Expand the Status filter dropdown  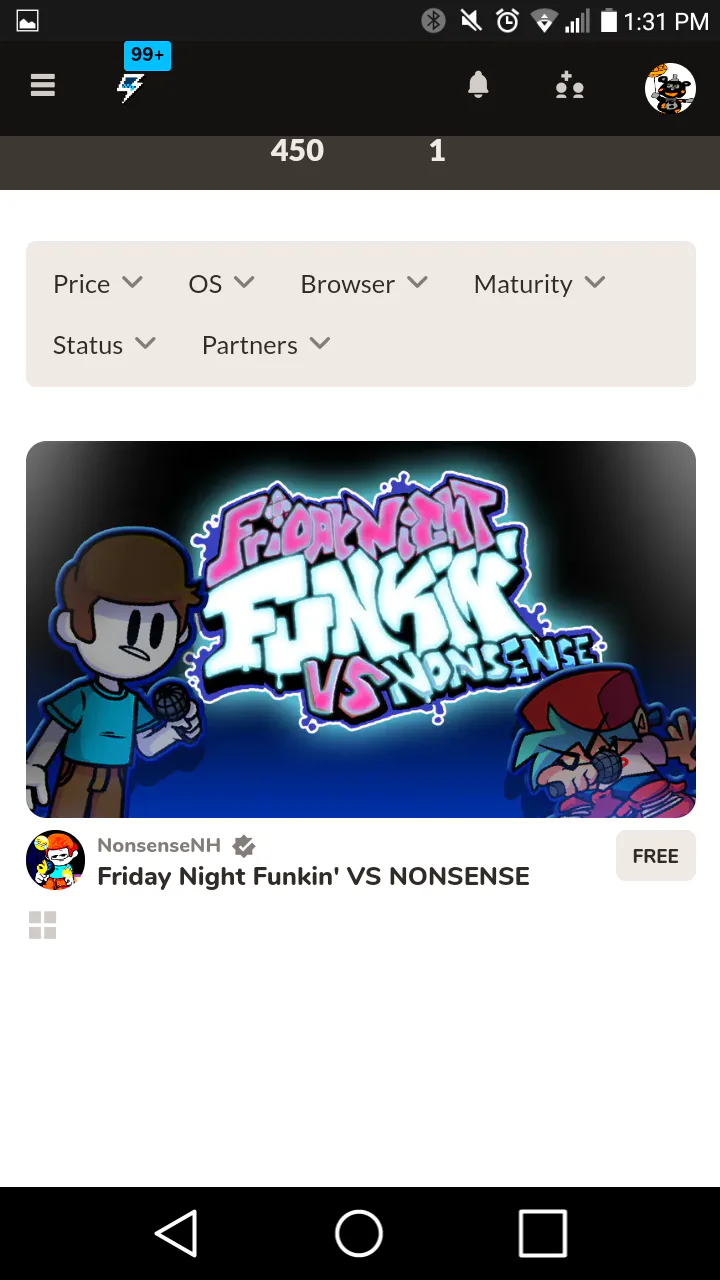pos(104,345)
